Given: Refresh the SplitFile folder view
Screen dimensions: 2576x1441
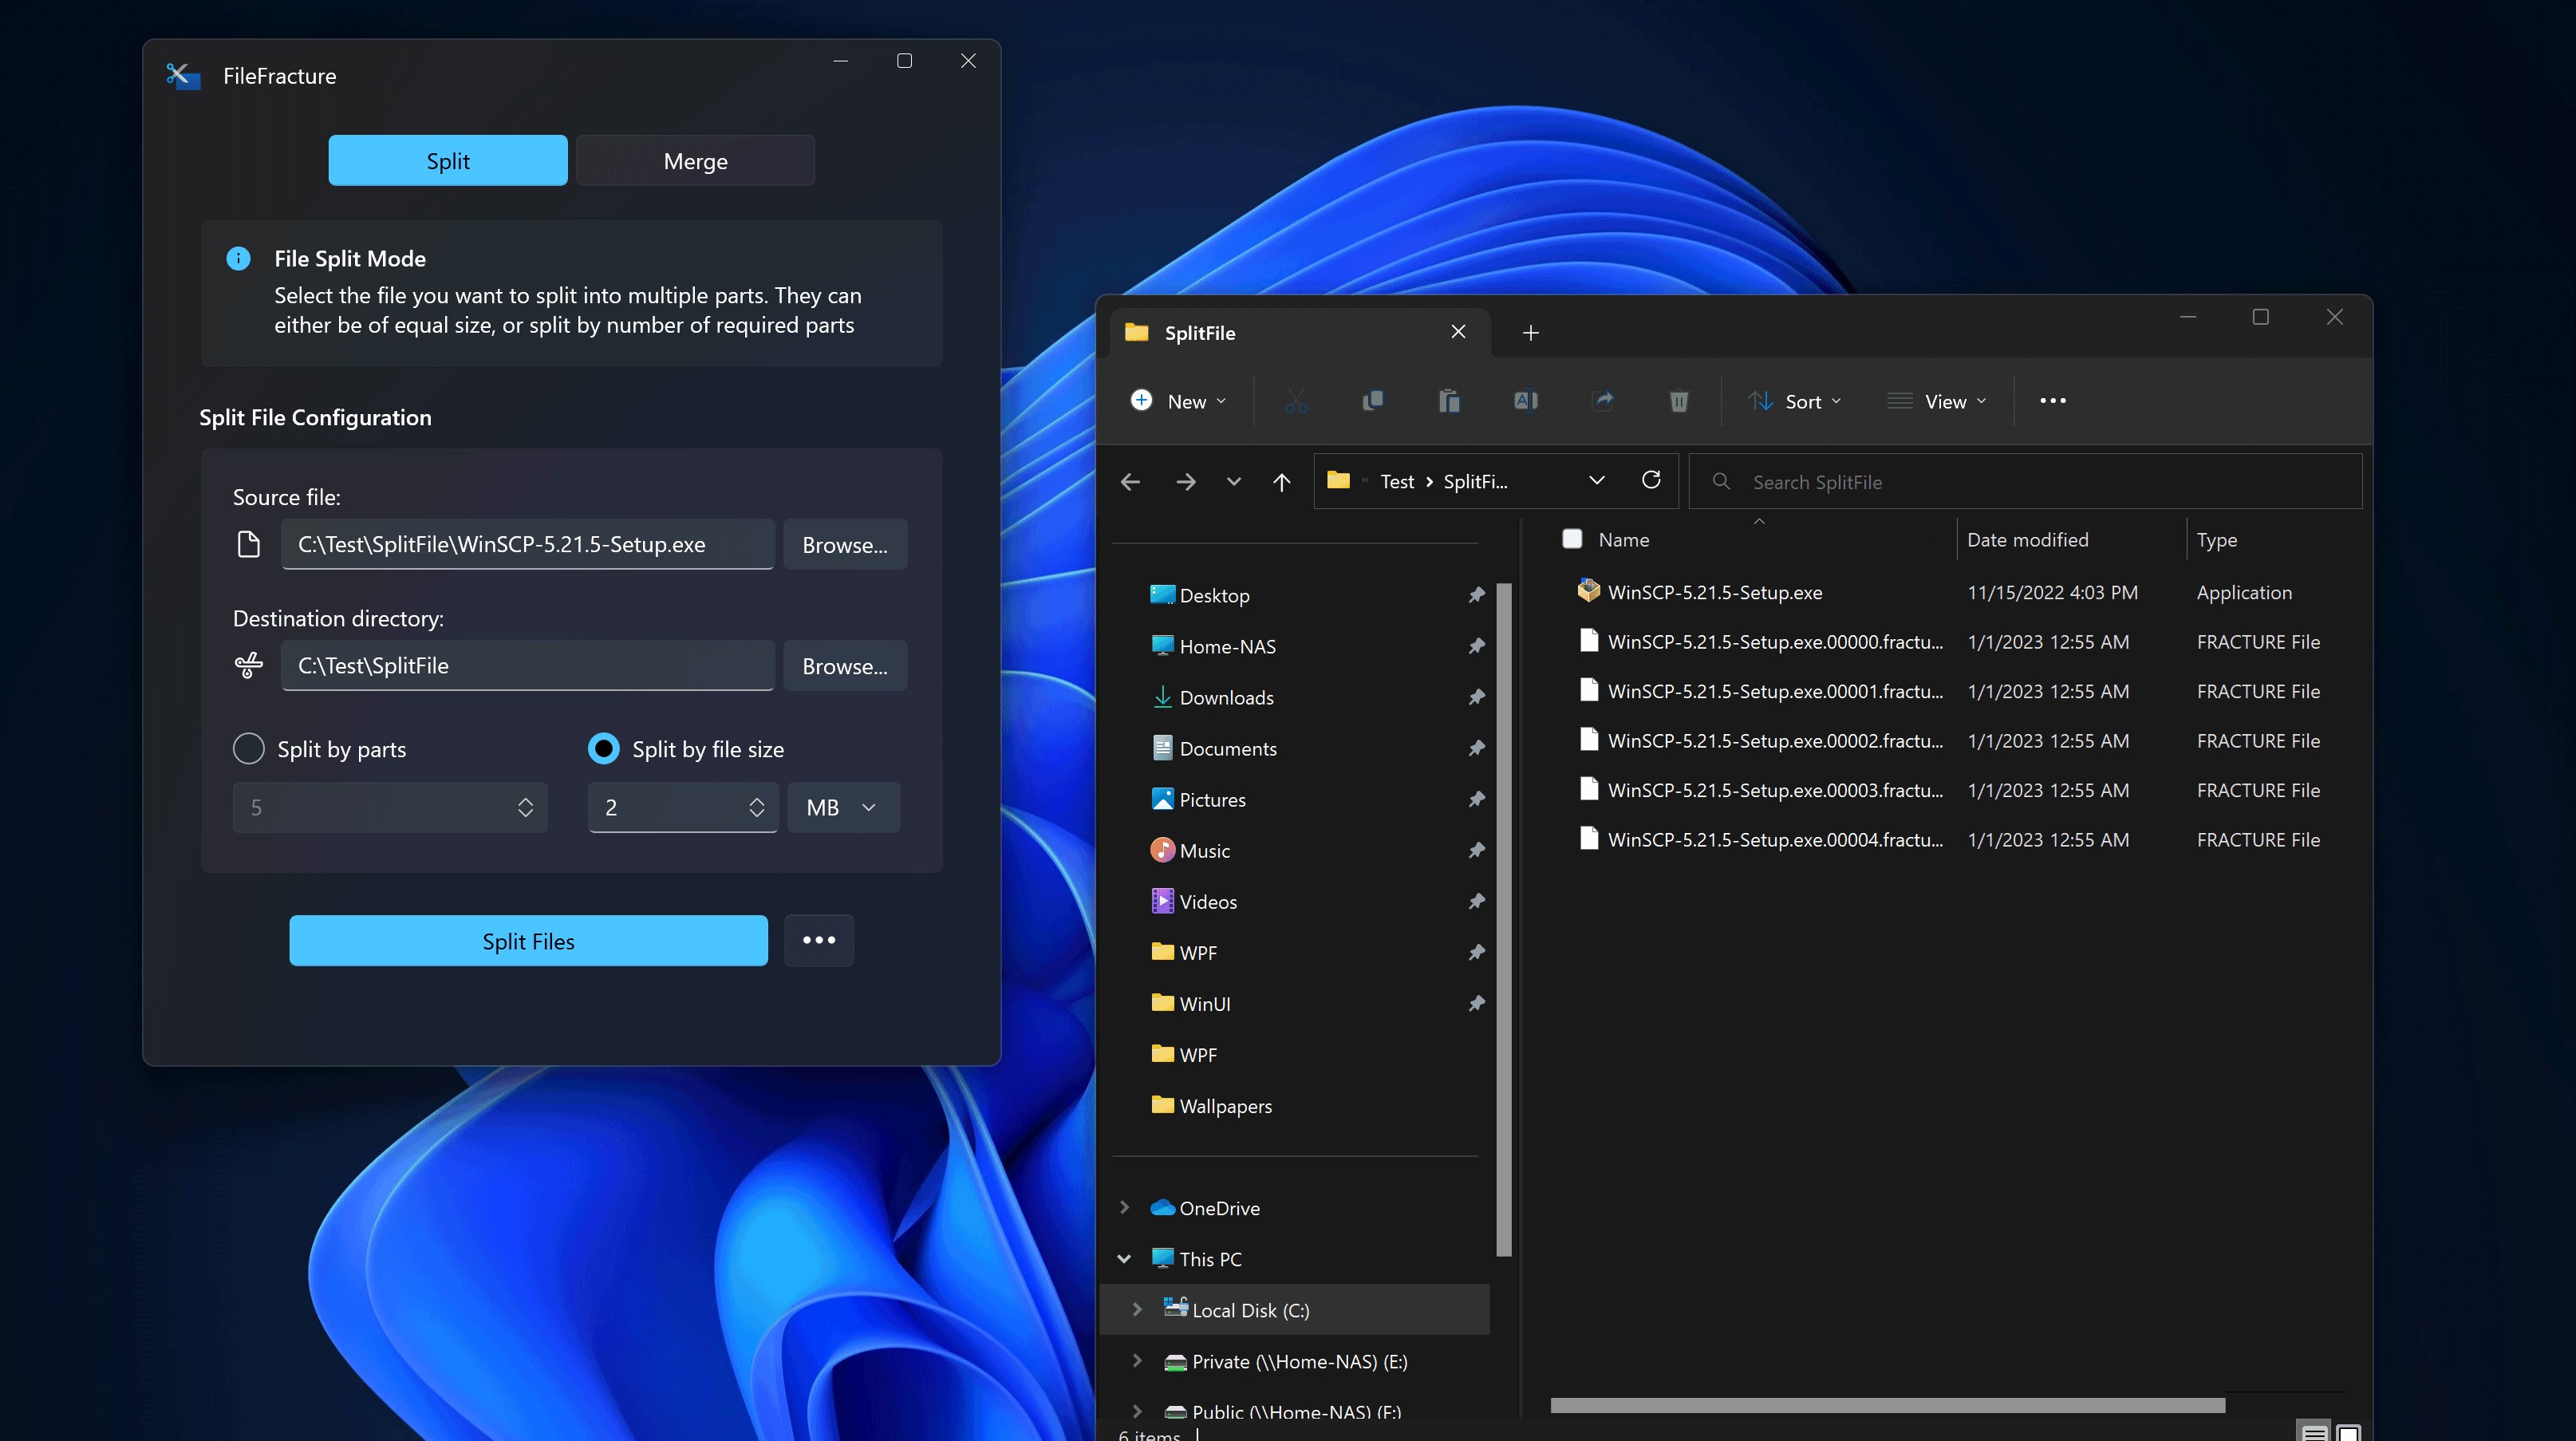Looking at the screenshot, I should (1651, 481).
